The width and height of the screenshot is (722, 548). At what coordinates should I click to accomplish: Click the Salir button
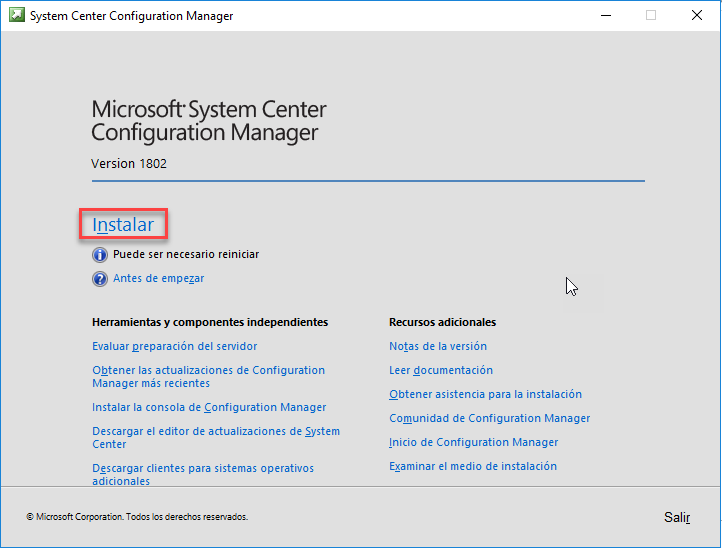click(x=677, y=517)
